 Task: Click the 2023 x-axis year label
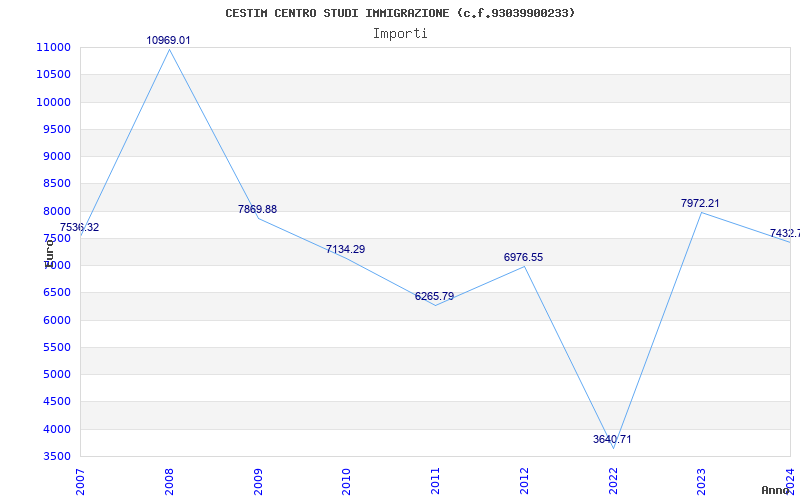(x=702, y=481)
